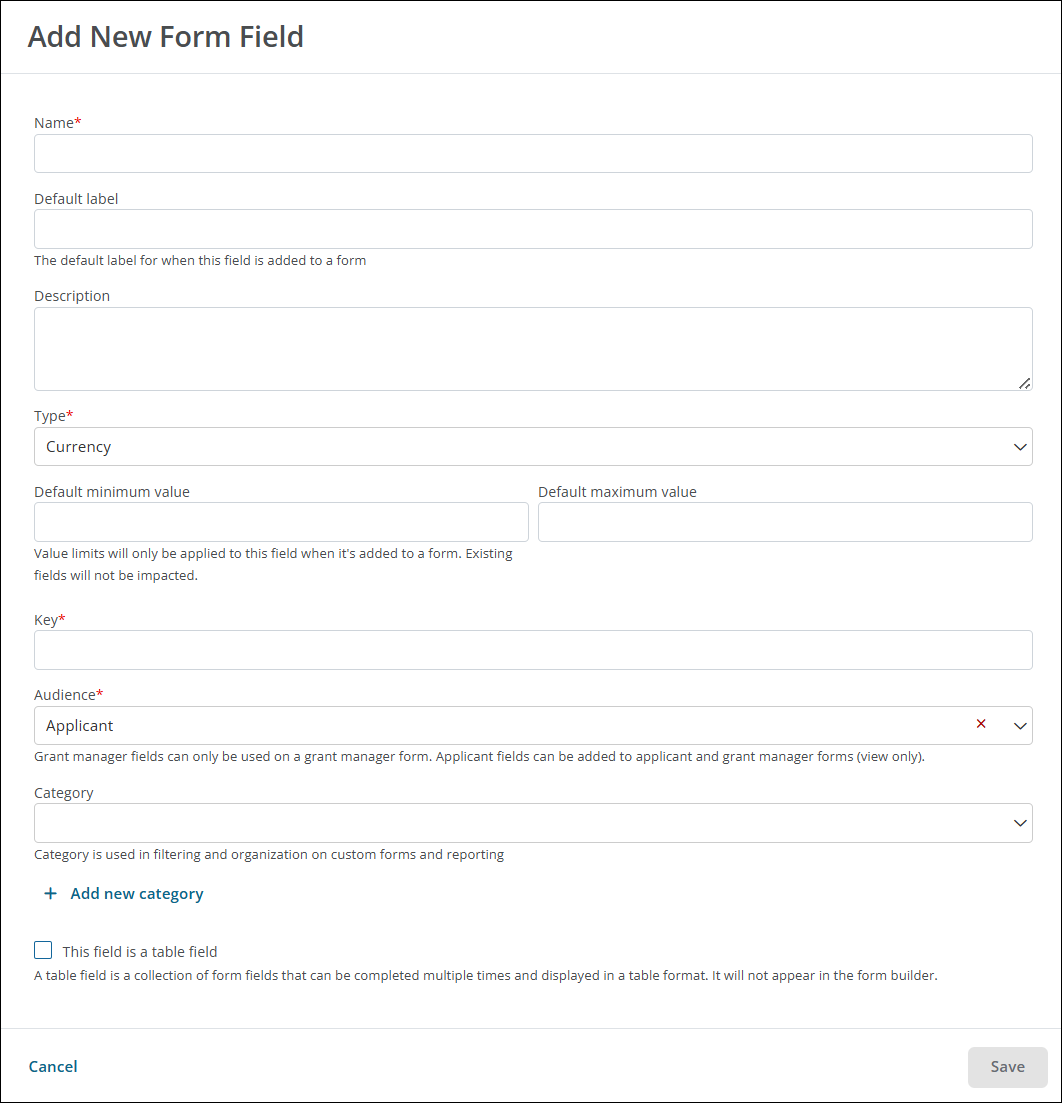Click inside the Default label field
The image size is (1062, 1103).
click(533, 229)
